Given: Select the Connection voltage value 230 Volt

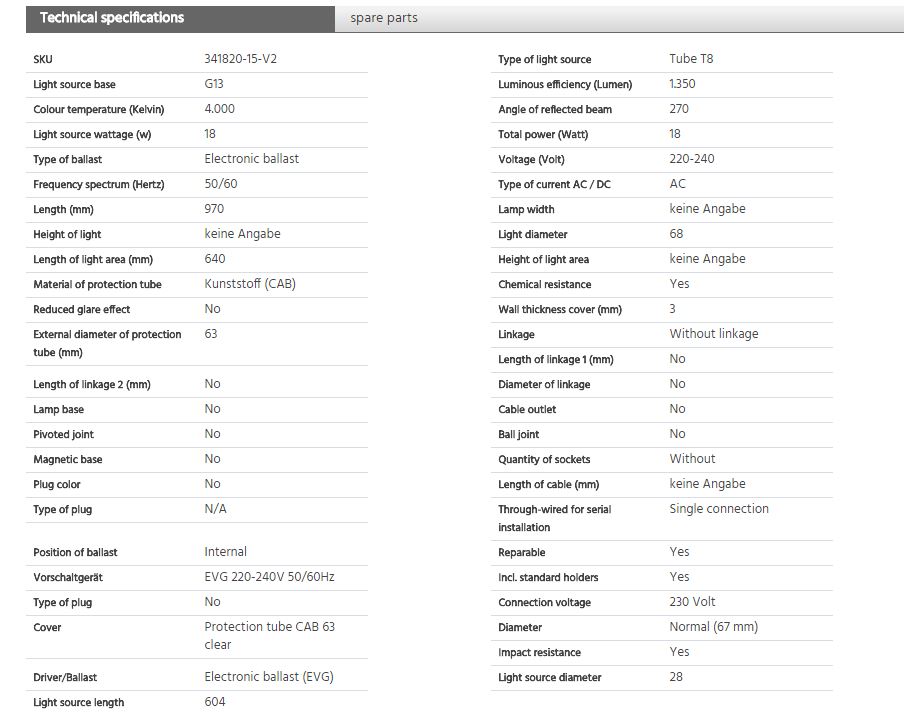Looking at the screenshot, I should [x=692, y=602].
